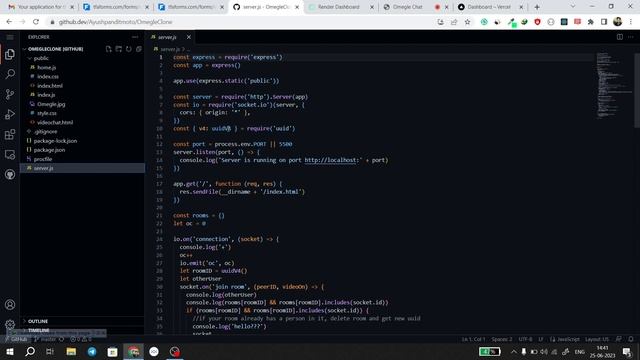Open the GitHub view in activity bar
The width and height of the screenshot is (640, 360).
pyautogui.click(x=10, y=174)
